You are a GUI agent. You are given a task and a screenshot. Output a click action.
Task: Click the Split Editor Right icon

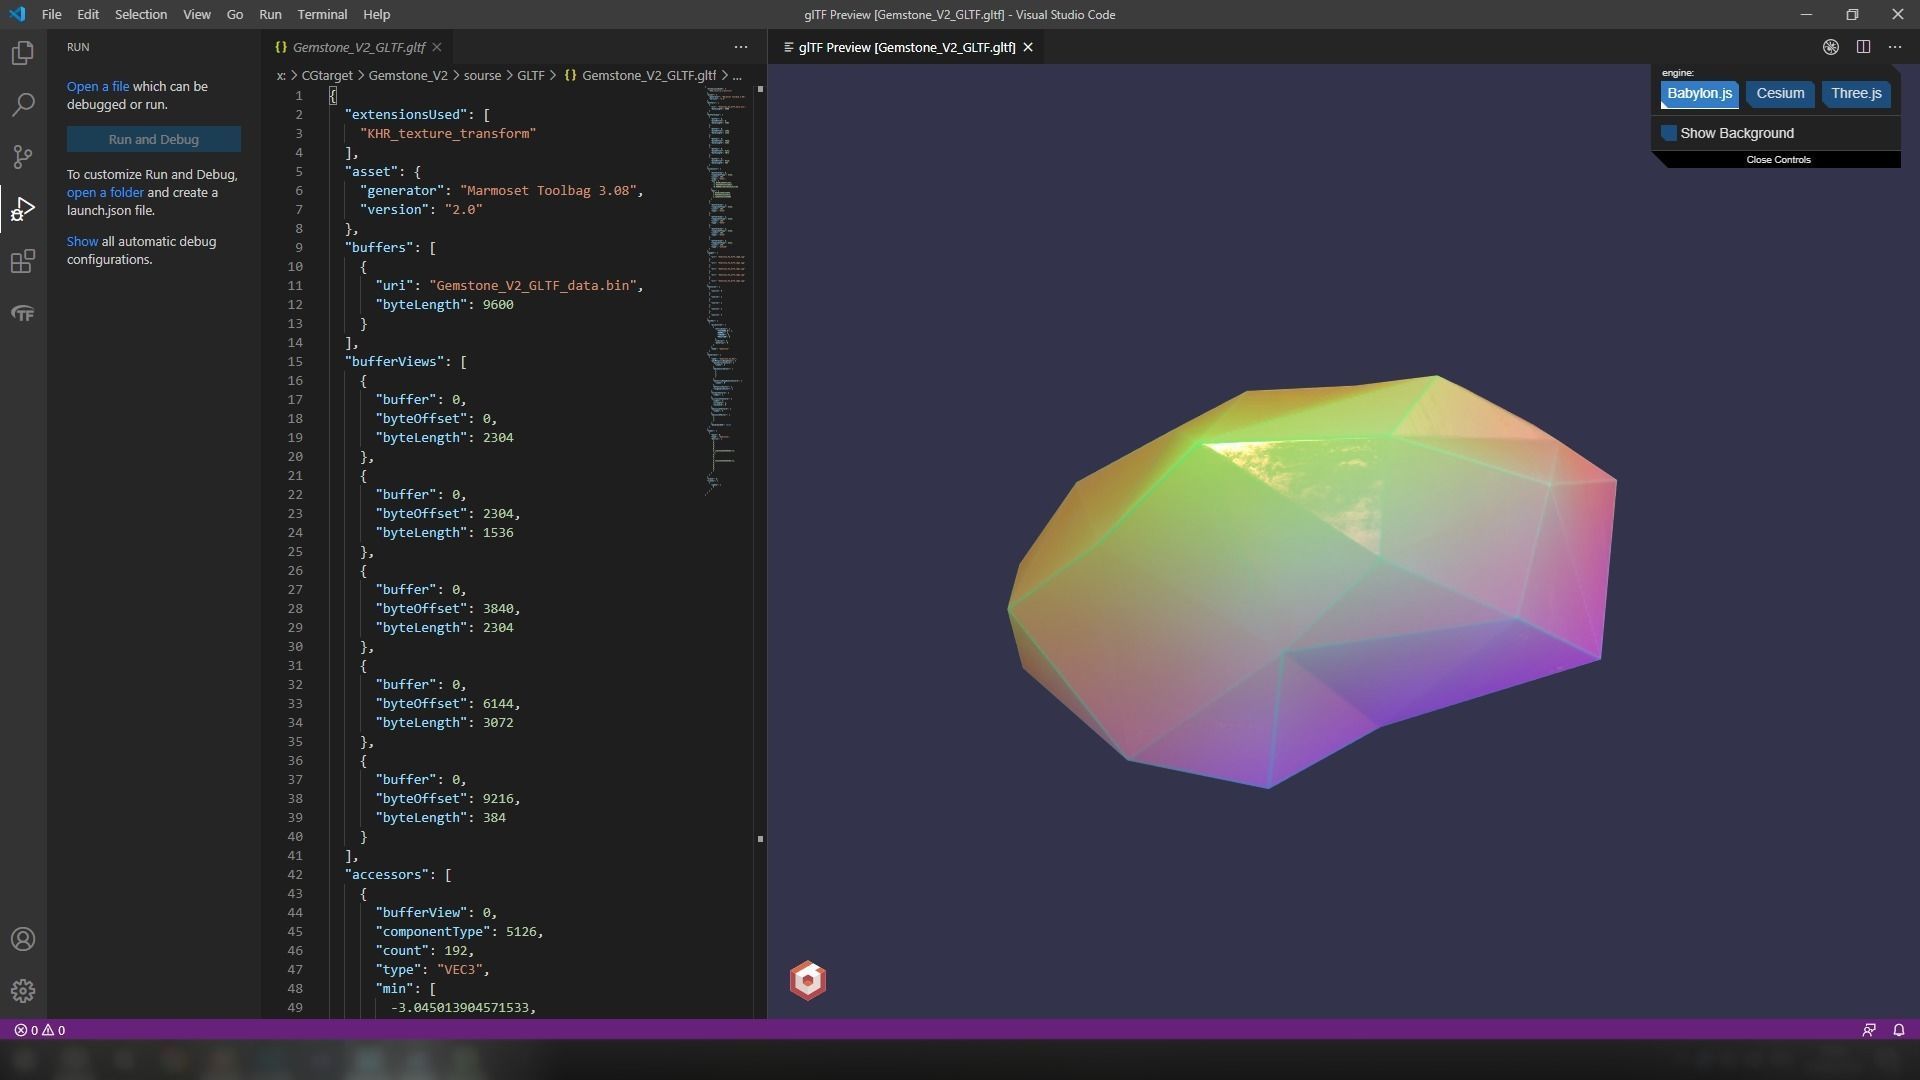pyautogui.click(x=1863, y=47)
